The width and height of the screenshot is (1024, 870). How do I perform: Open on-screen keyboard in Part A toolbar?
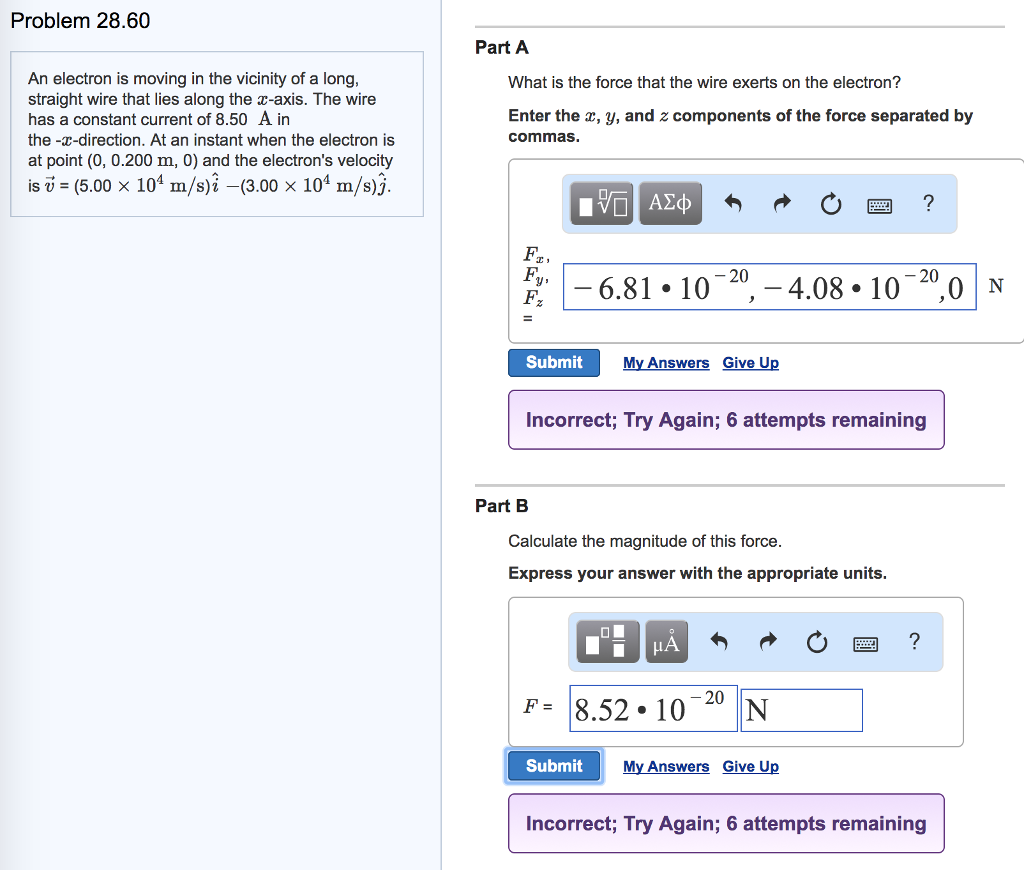(879, 203)
